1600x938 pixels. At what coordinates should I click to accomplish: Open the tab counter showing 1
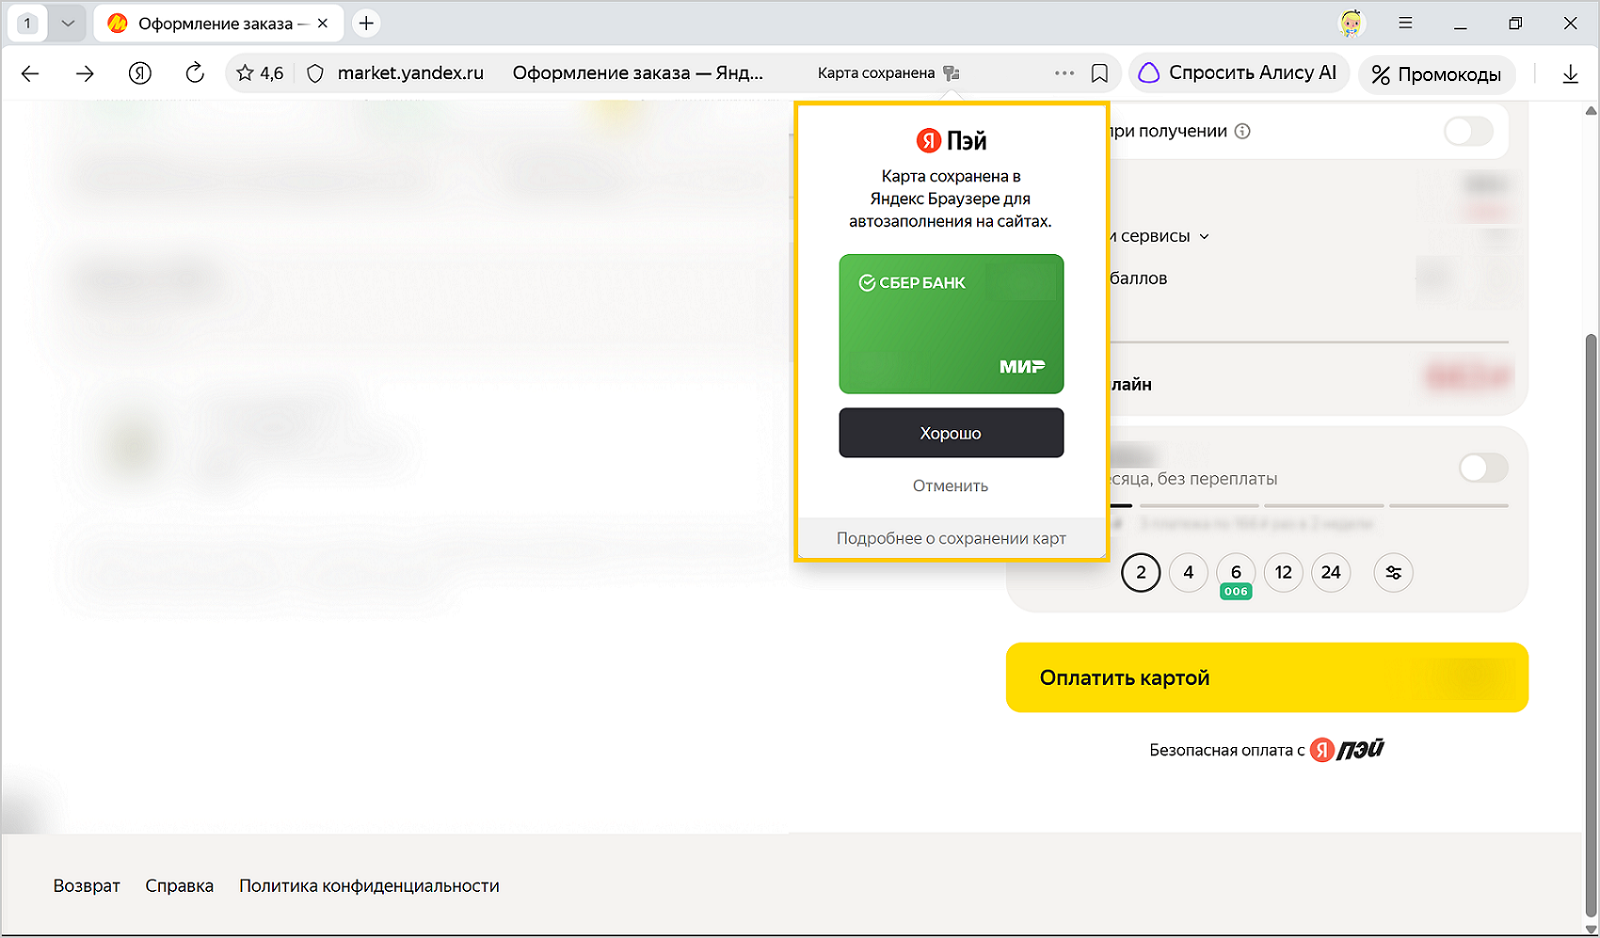pos(28,23)
